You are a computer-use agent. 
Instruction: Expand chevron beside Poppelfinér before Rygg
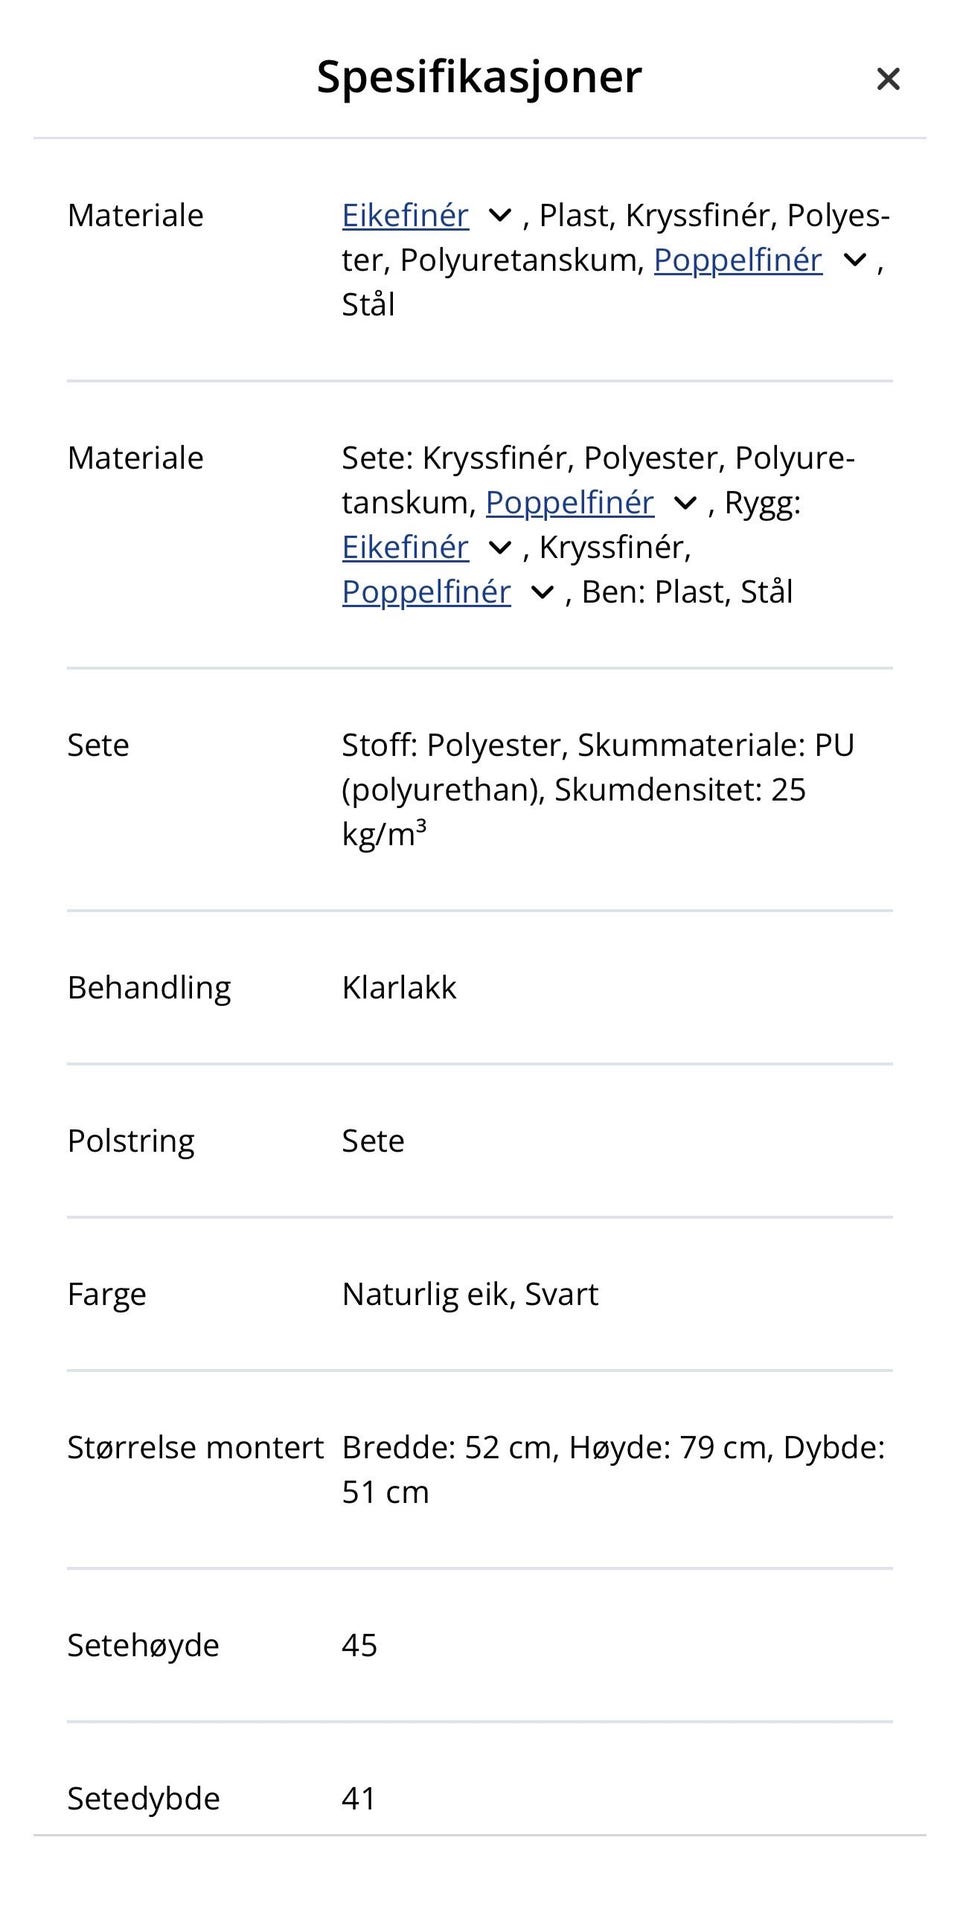click(685, 503)
